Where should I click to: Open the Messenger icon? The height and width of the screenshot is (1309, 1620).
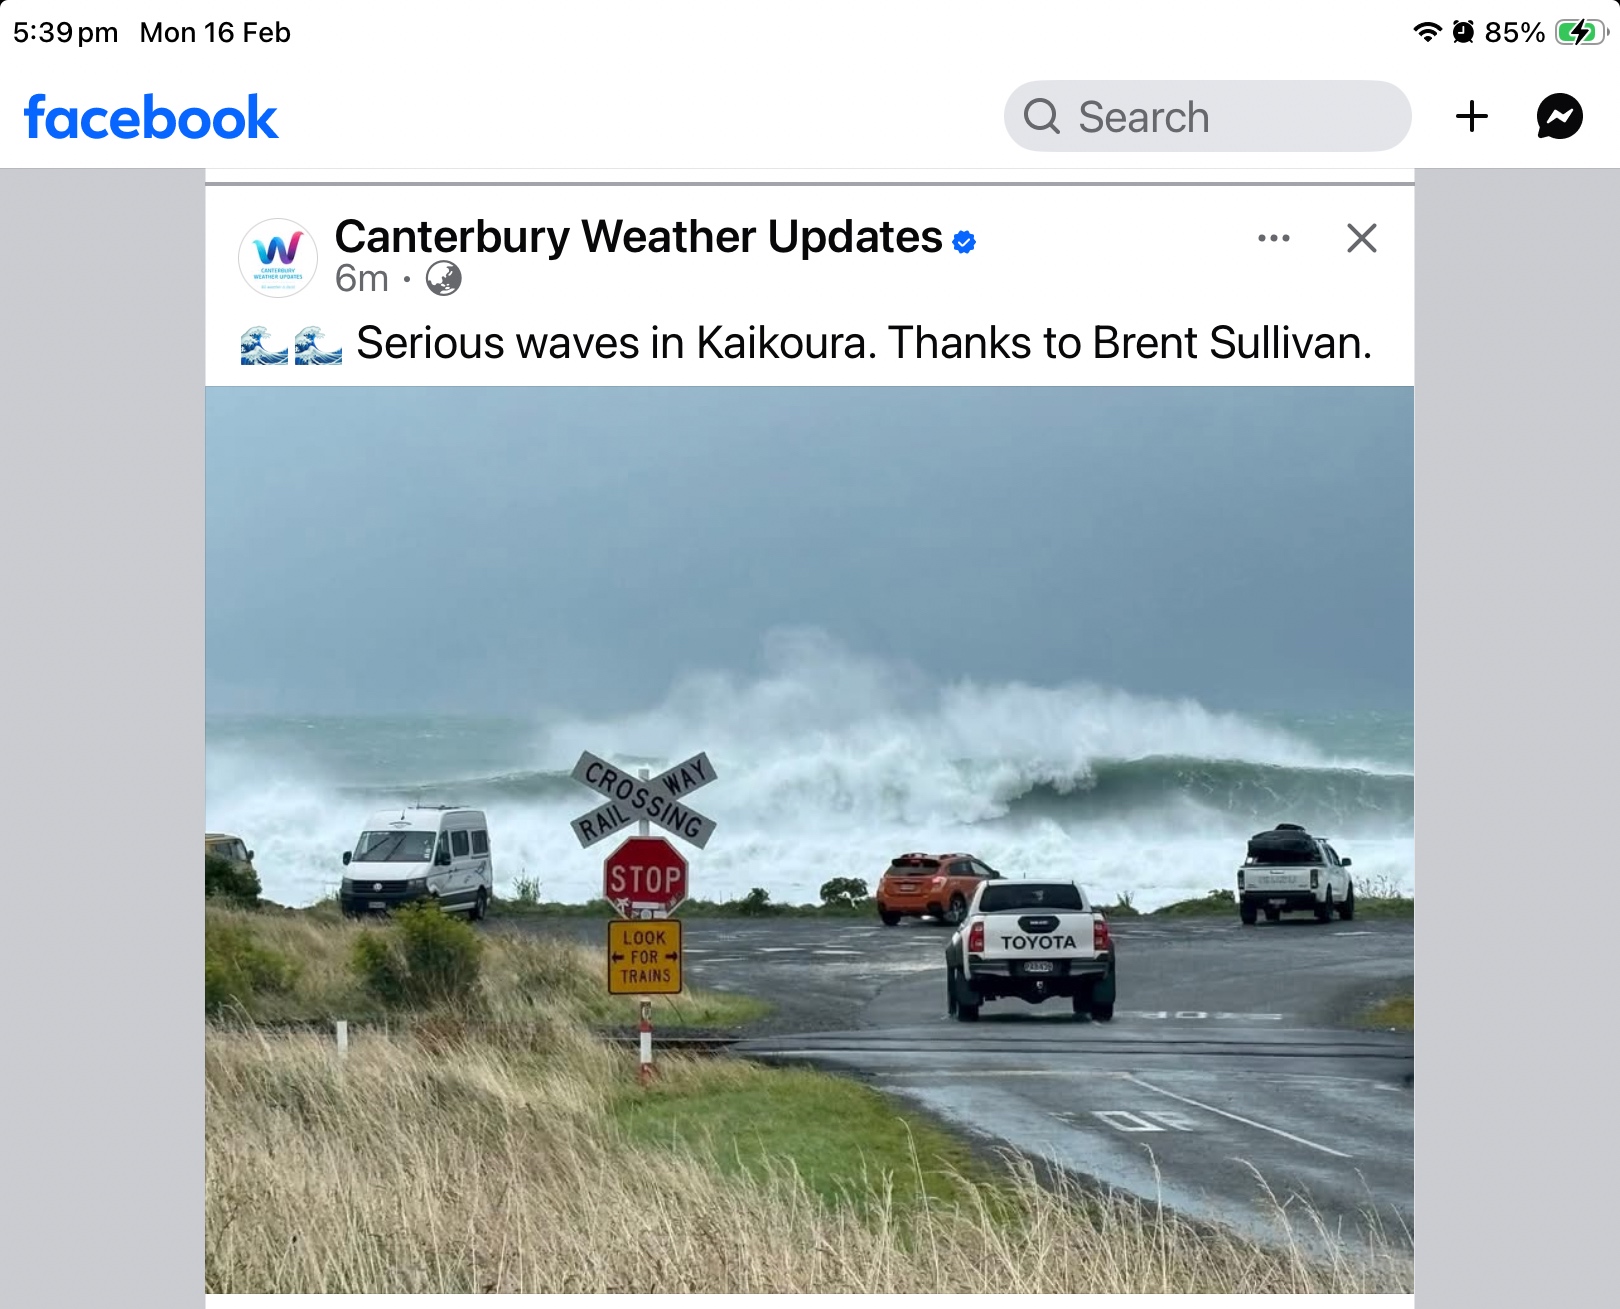coord(1559,116)
